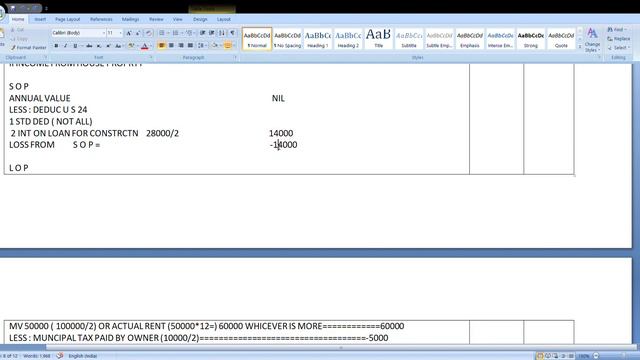Open the underline style dropdown arrow
Viewport: 640px width, 360px height.
[x=81, y=46]
